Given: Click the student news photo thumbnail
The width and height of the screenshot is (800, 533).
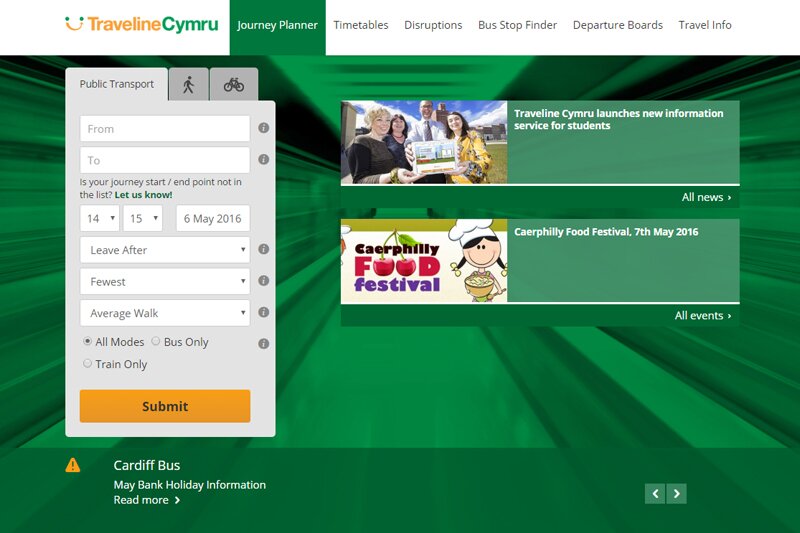Looking at the screenshot, I should coord(424,142).
